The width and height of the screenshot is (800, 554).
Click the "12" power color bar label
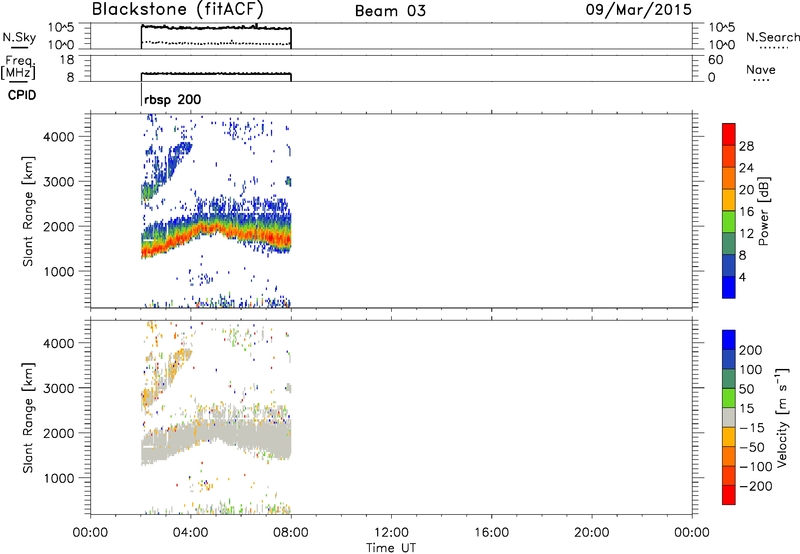pyautogui.click(x=746, y=234)
